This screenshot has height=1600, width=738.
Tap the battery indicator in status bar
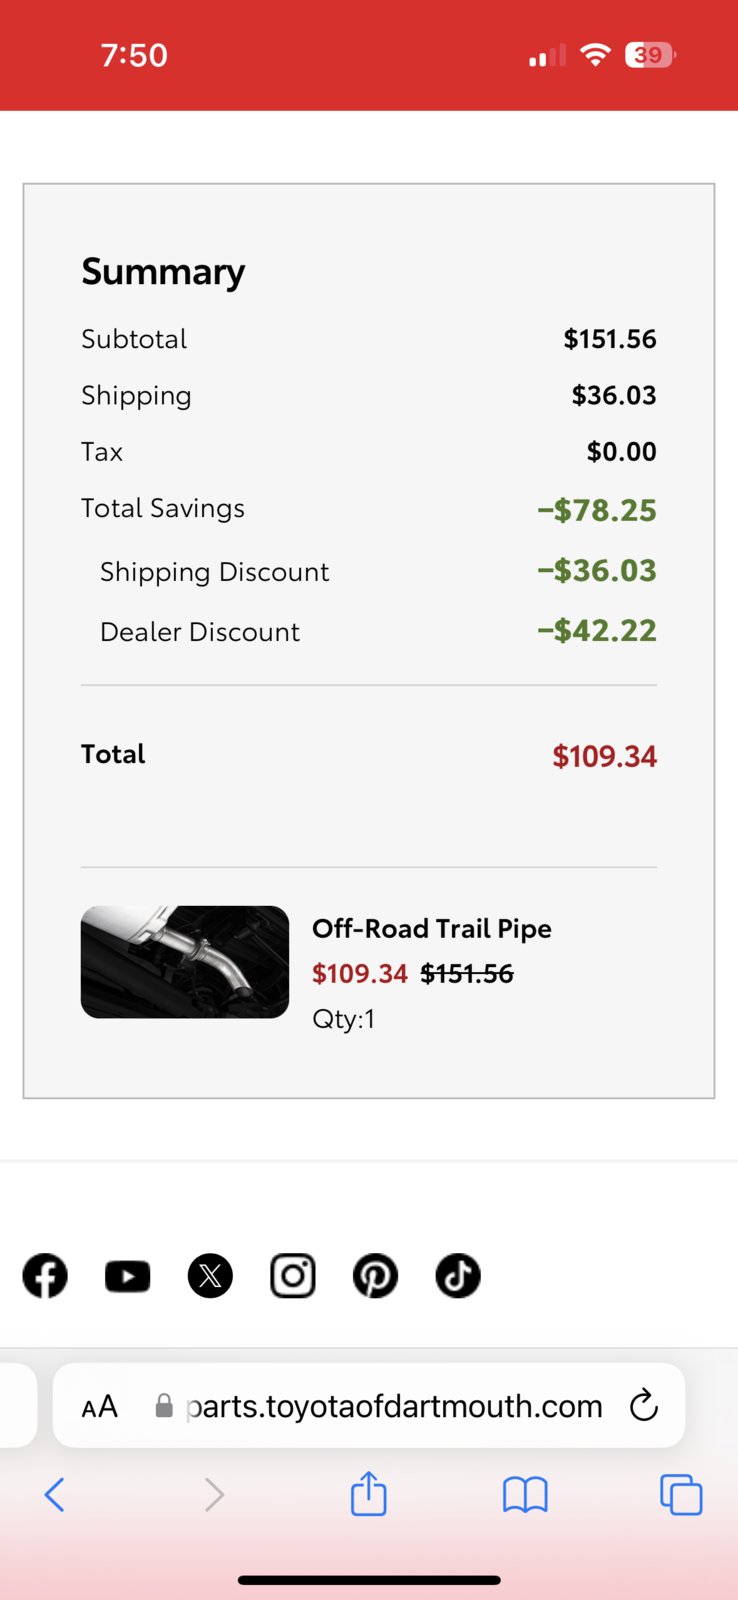(x=650, y=55)
